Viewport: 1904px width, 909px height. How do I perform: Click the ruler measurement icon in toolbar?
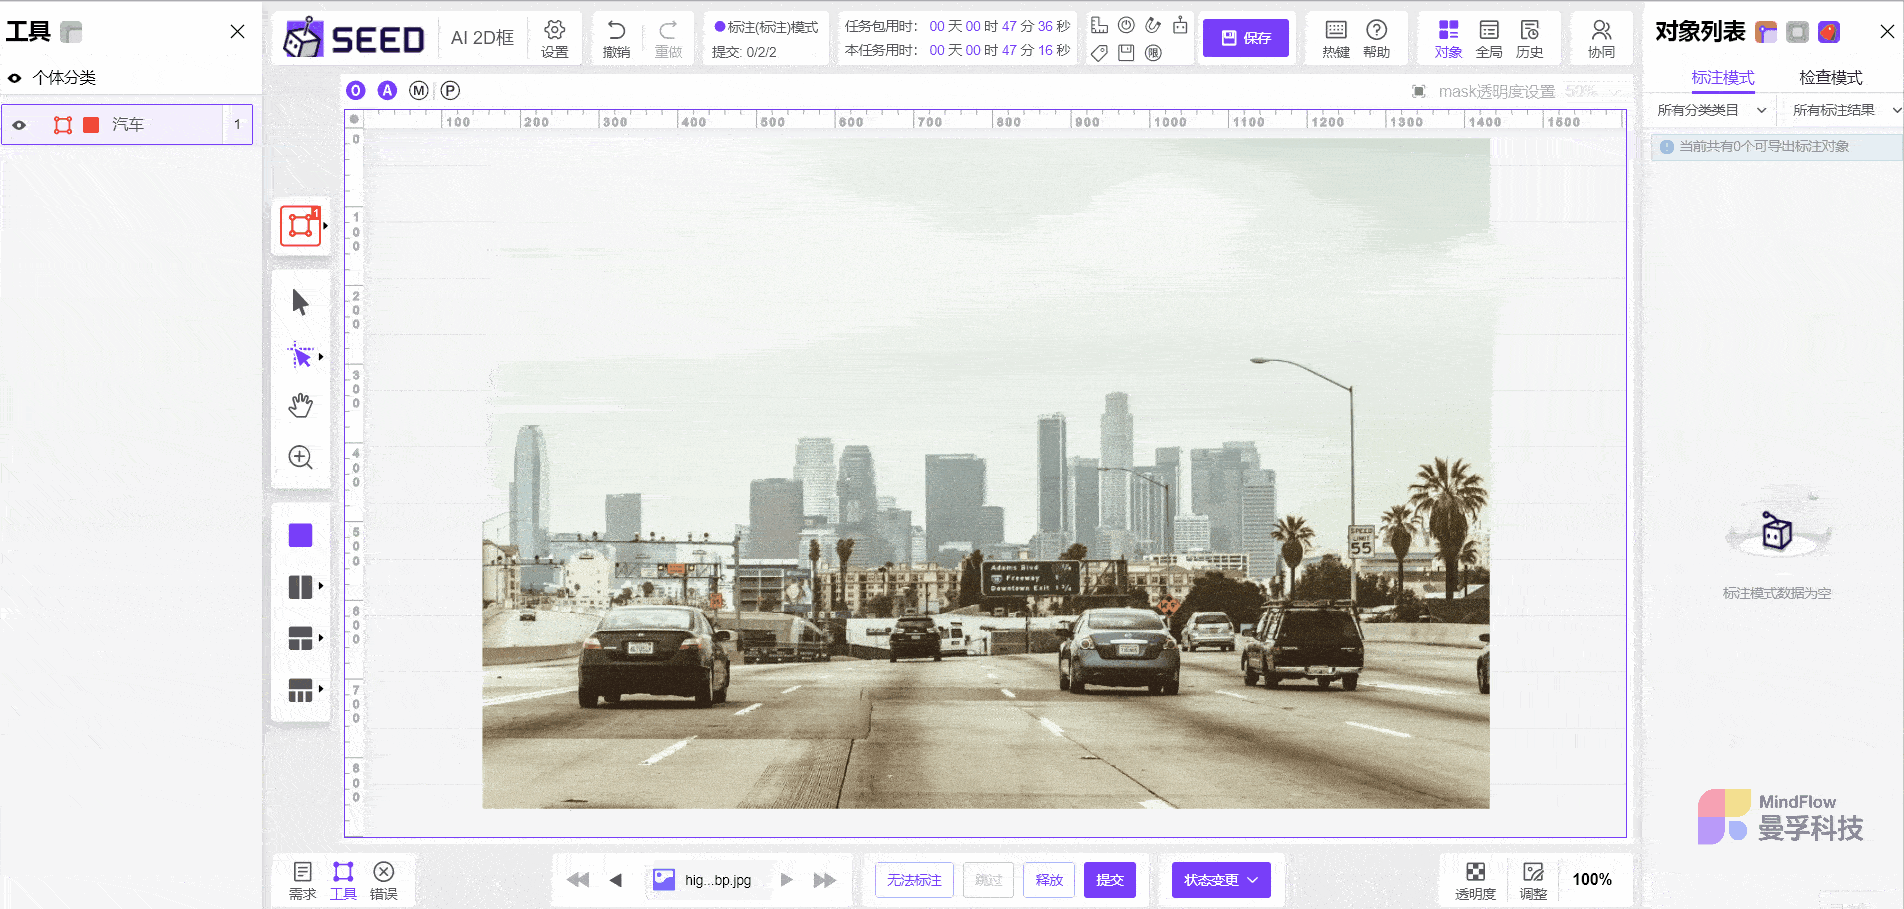(1099, 26)
